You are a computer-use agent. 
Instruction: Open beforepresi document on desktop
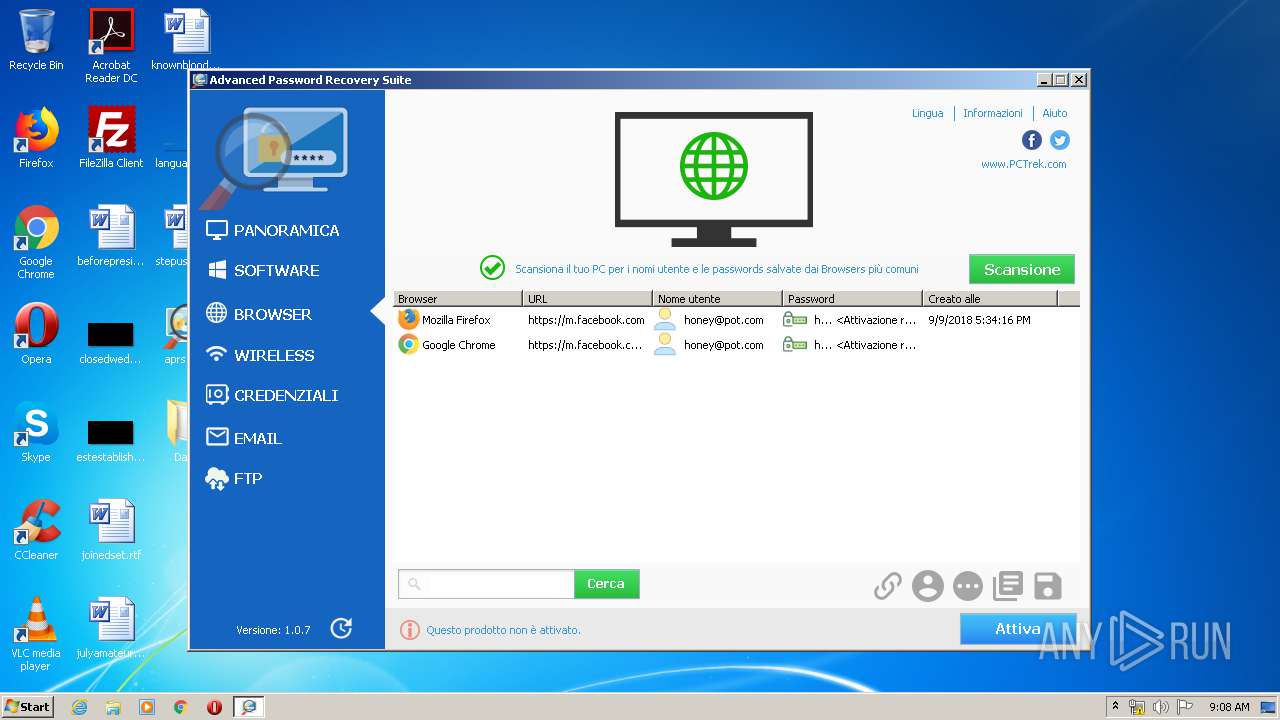[x=111, y=236]
